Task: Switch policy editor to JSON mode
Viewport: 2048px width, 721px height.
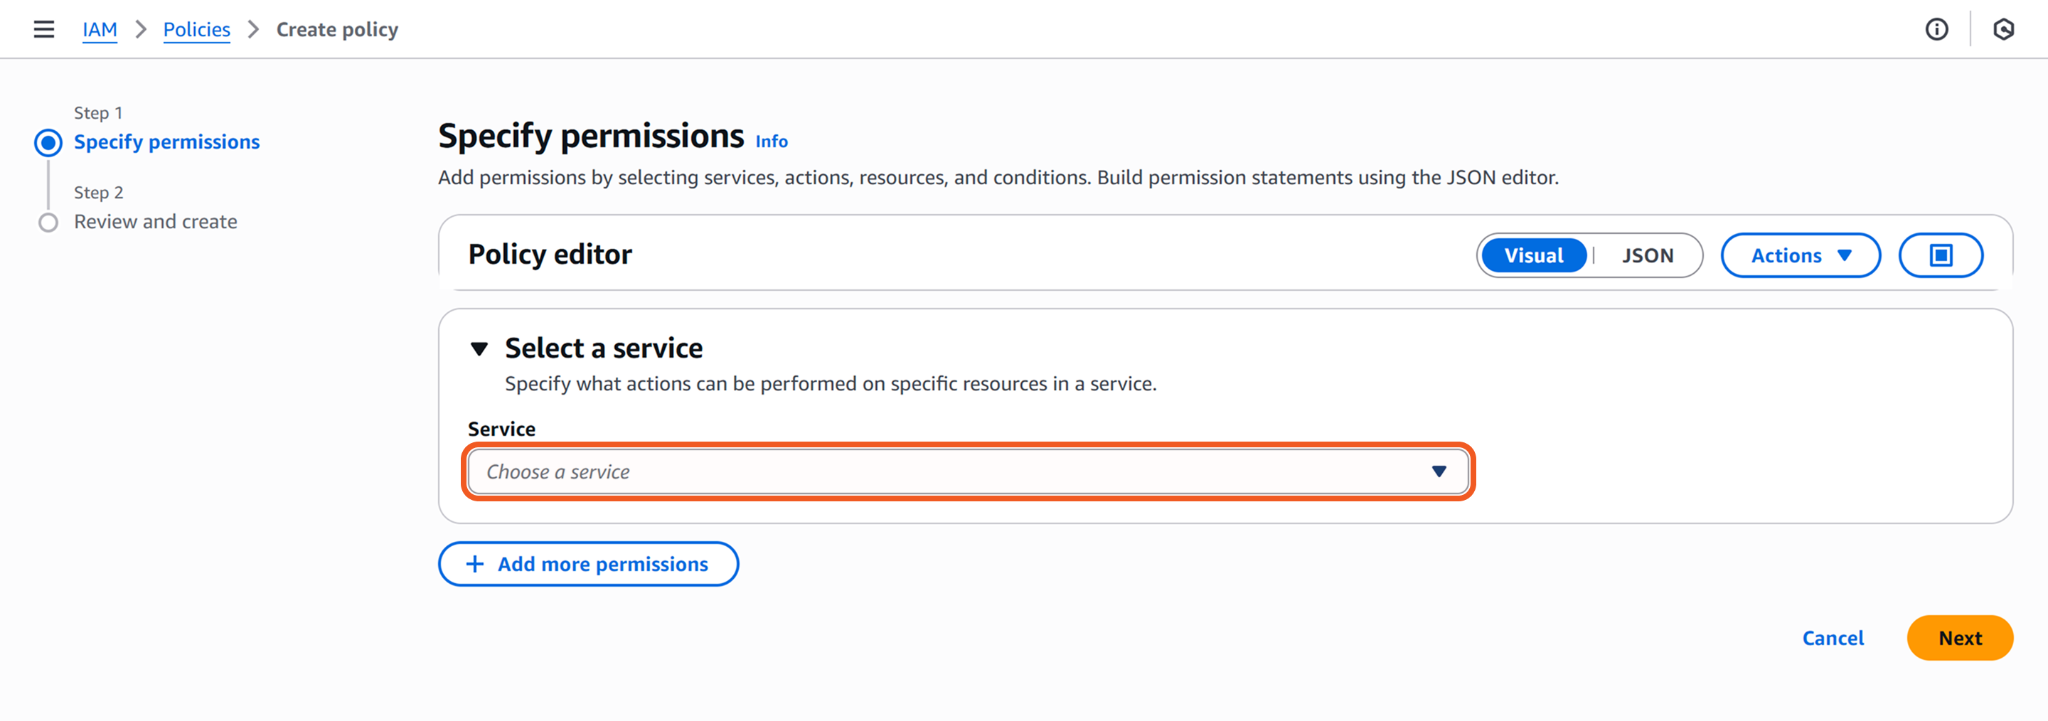Action: tap(1647, 255)
